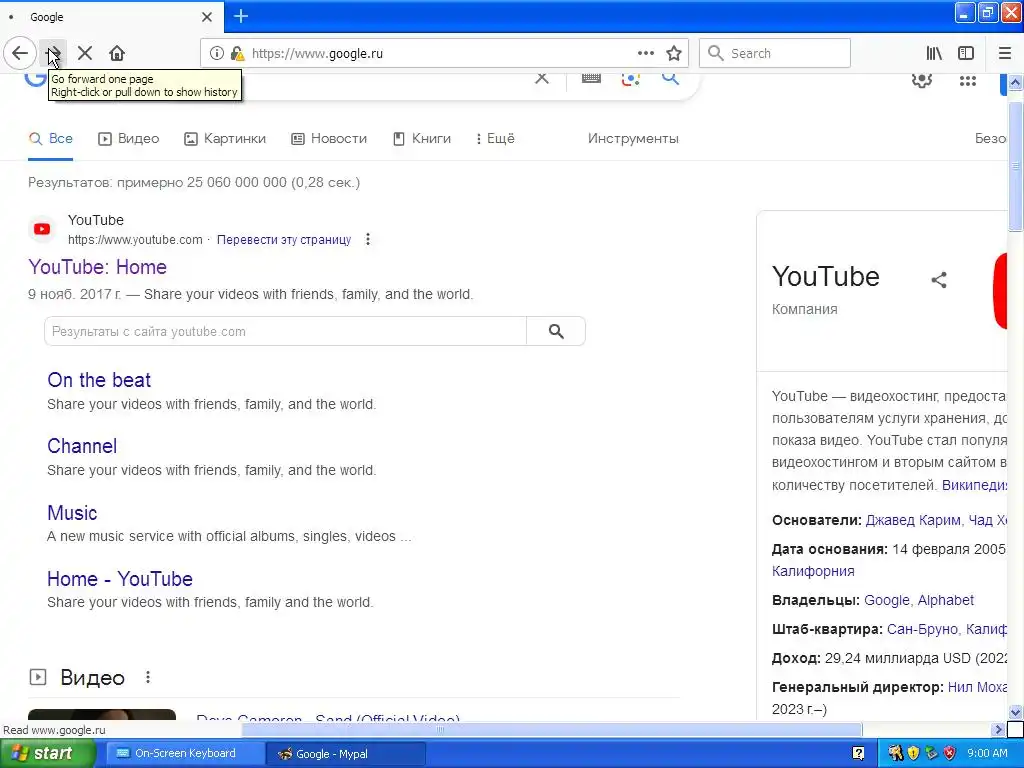
Task: Open the video thumbnail under Видео
Action: click(102, 714)
